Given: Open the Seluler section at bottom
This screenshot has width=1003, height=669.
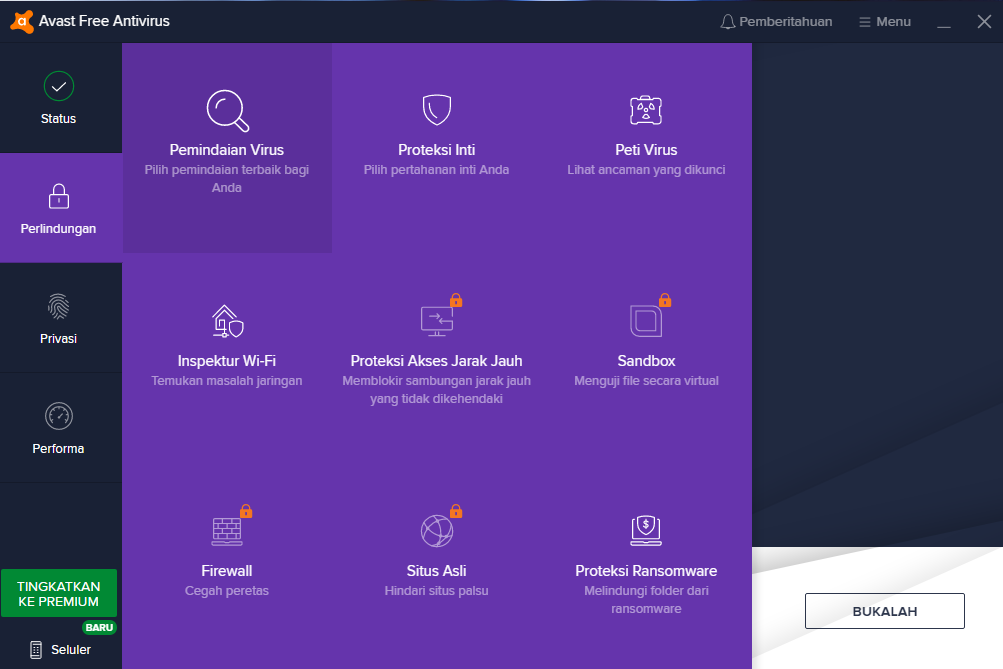Looking at the screenshot, I should pyautogui.click(x=58, y=649).
